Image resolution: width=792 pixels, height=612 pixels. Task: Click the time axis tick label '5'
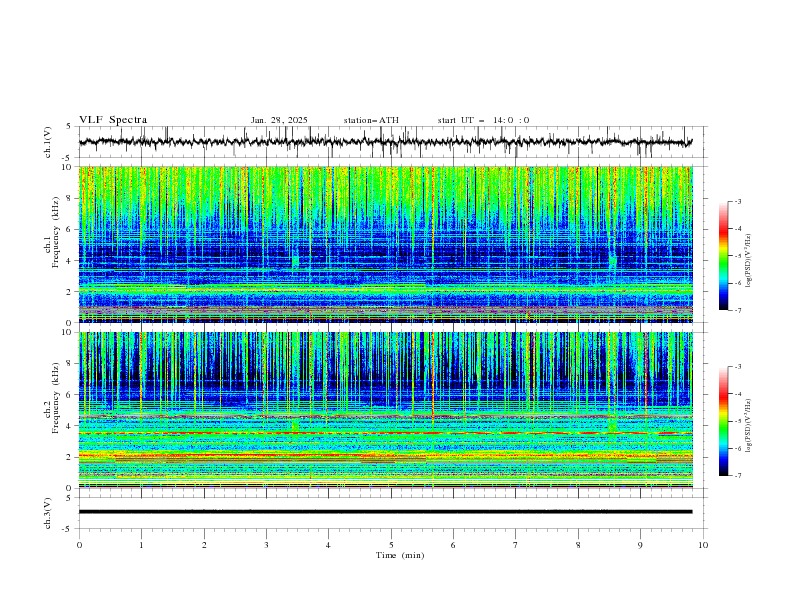[391, 545]
